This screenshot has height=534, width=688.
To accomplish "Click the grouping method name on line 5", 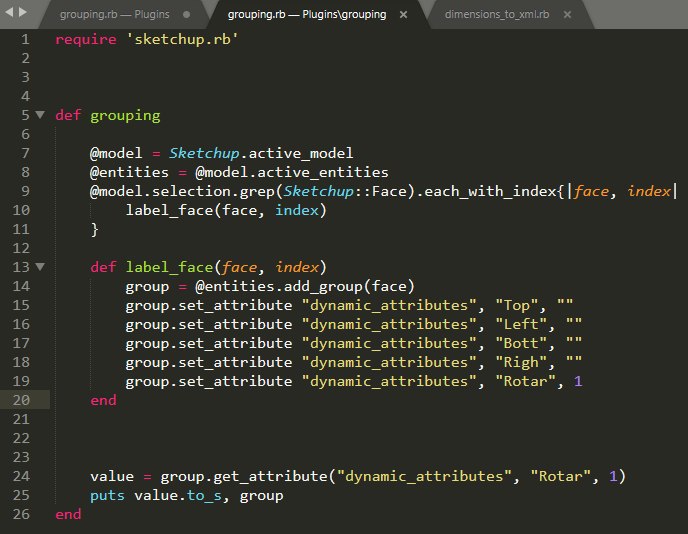I will (x=125, y=116).
